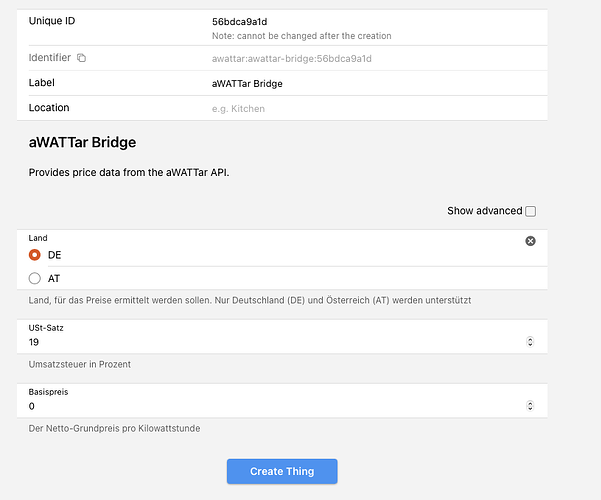Click the greyed-out identifier awattar:awattar-bridge:56bdca9a1d
The height and width of the screenshot is (500, 601).
292,59
